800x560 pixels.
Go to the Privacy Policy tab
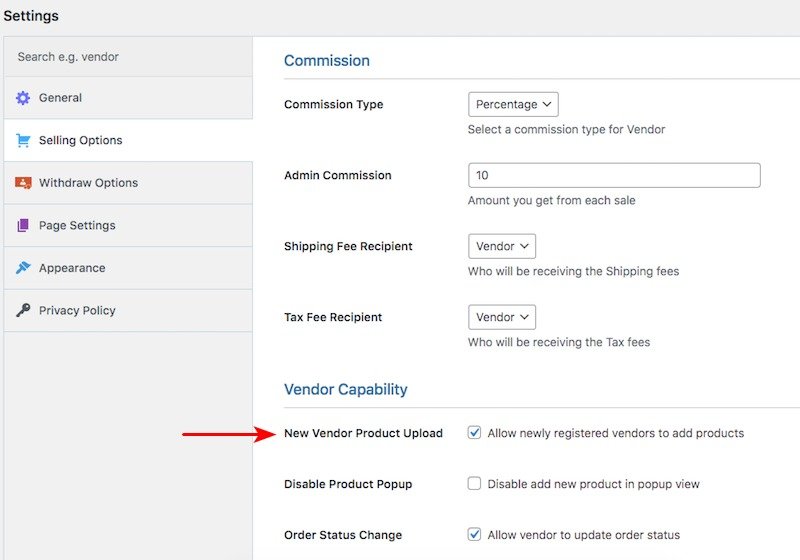[77, 311]
